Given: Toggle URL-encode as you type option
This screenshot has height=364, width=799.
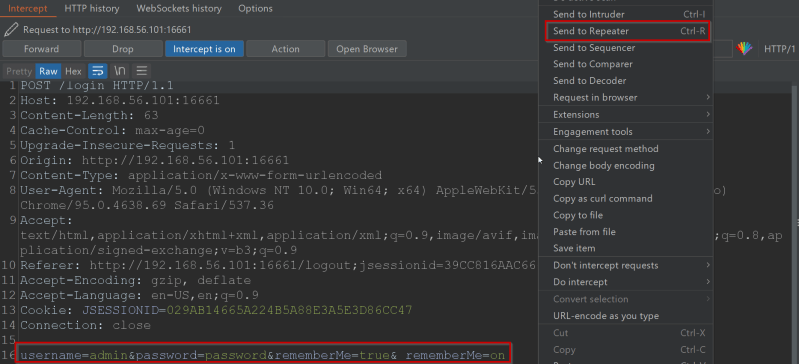Looking at the screenshot, I should point(626,316).
